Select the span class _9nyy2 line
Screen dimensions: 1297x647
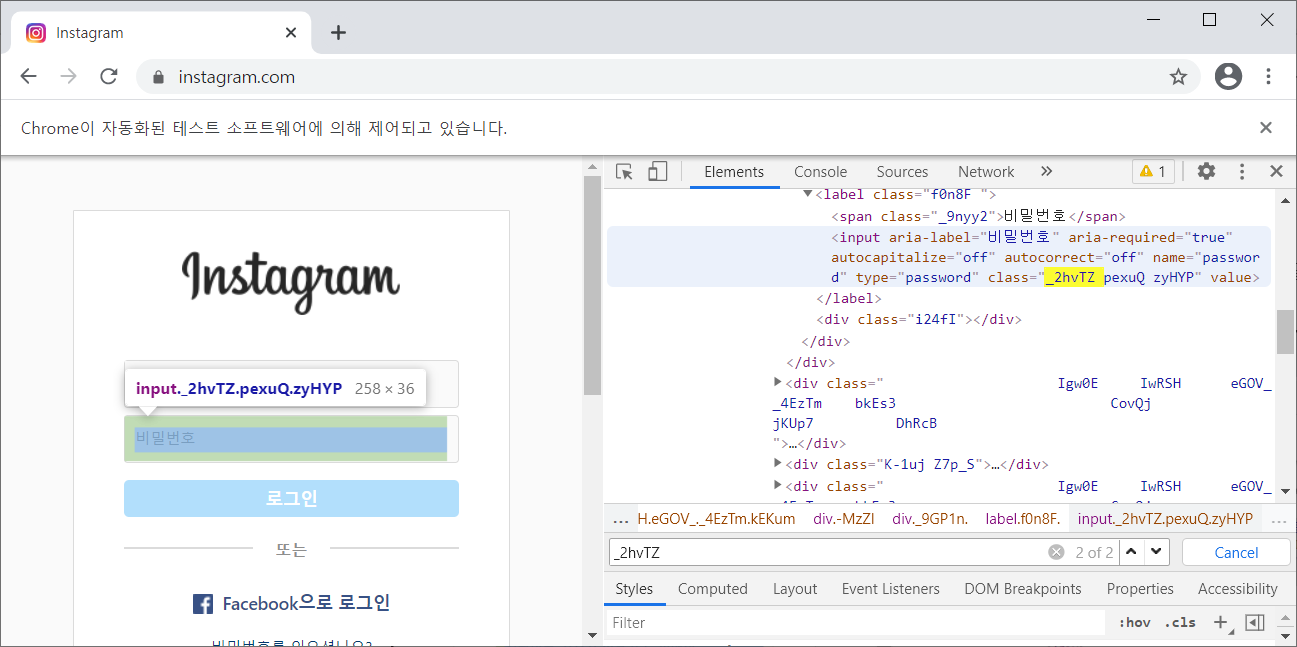[978, 216]
